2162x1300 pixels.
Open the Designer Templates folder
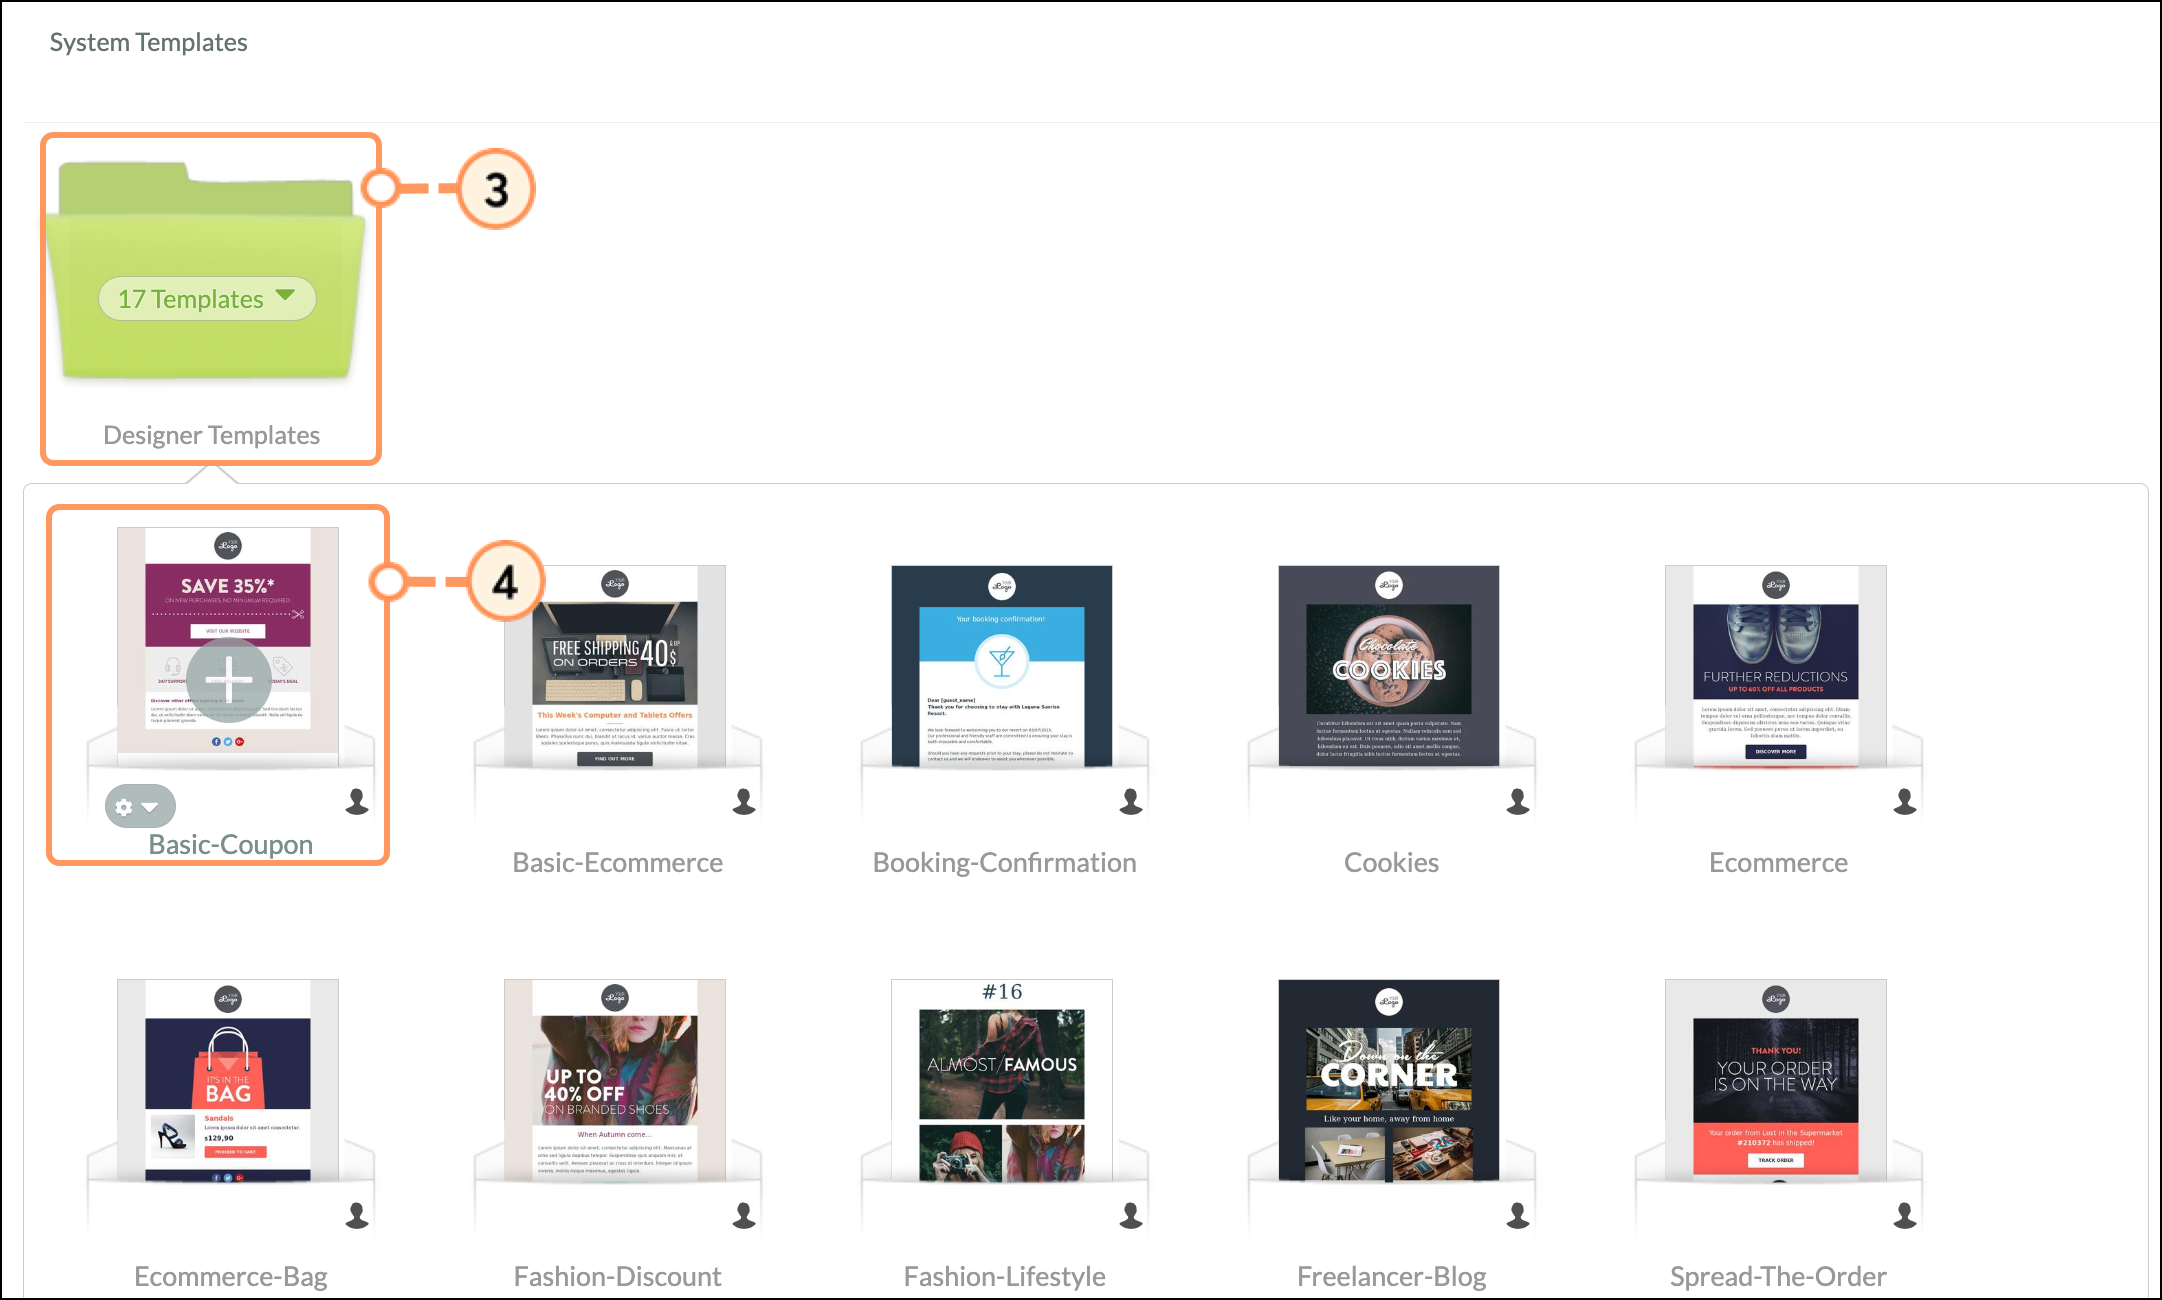(208, 272)
